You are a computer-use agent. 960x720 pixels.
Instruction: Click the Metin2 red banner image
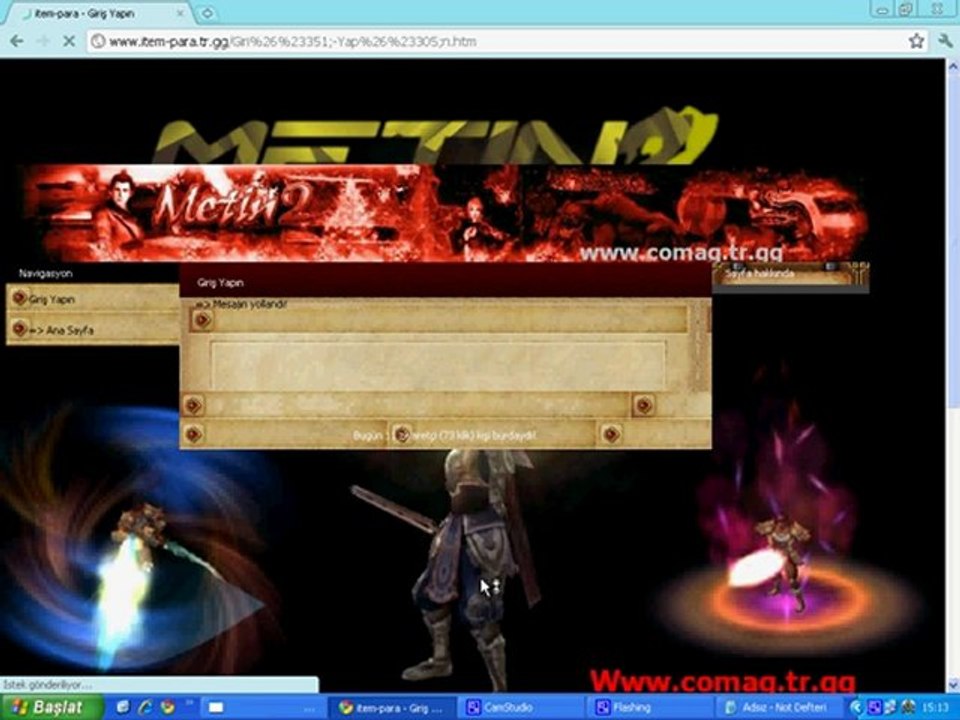click(445, 213)
